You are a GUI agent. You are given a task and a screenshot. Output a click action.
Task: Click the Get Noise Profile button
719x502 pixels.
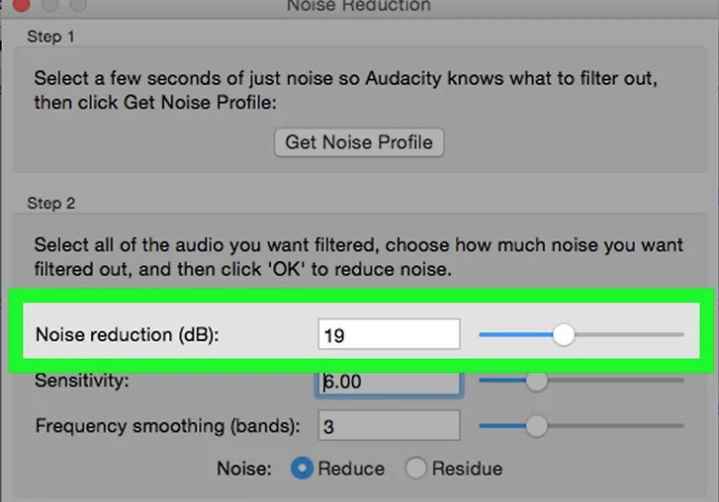pos(359,143)
